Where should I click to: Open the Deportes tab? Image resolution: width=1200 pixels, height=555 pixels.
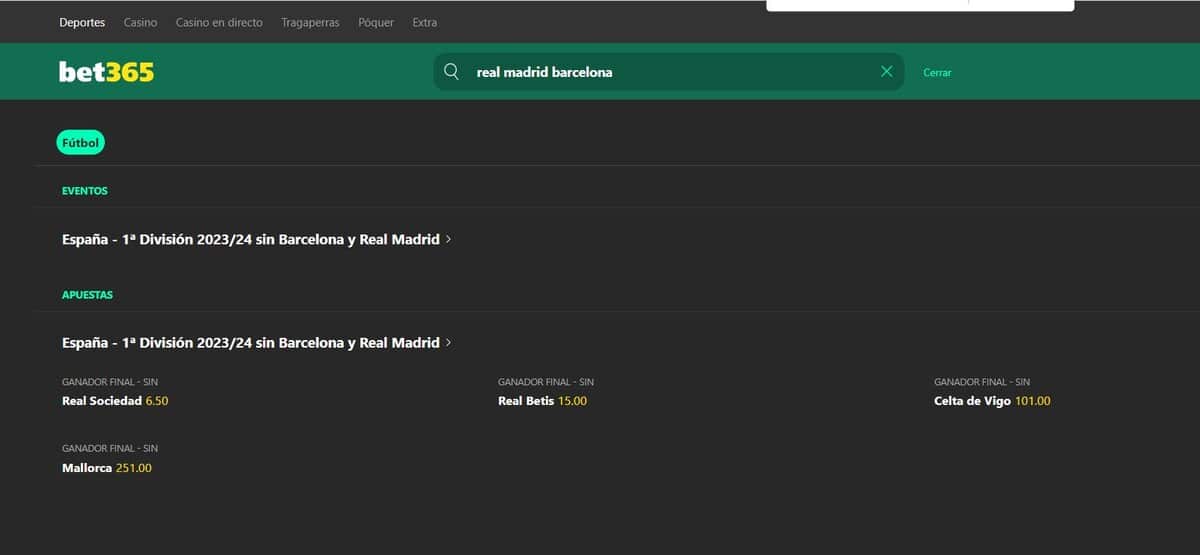coord(82,22)
